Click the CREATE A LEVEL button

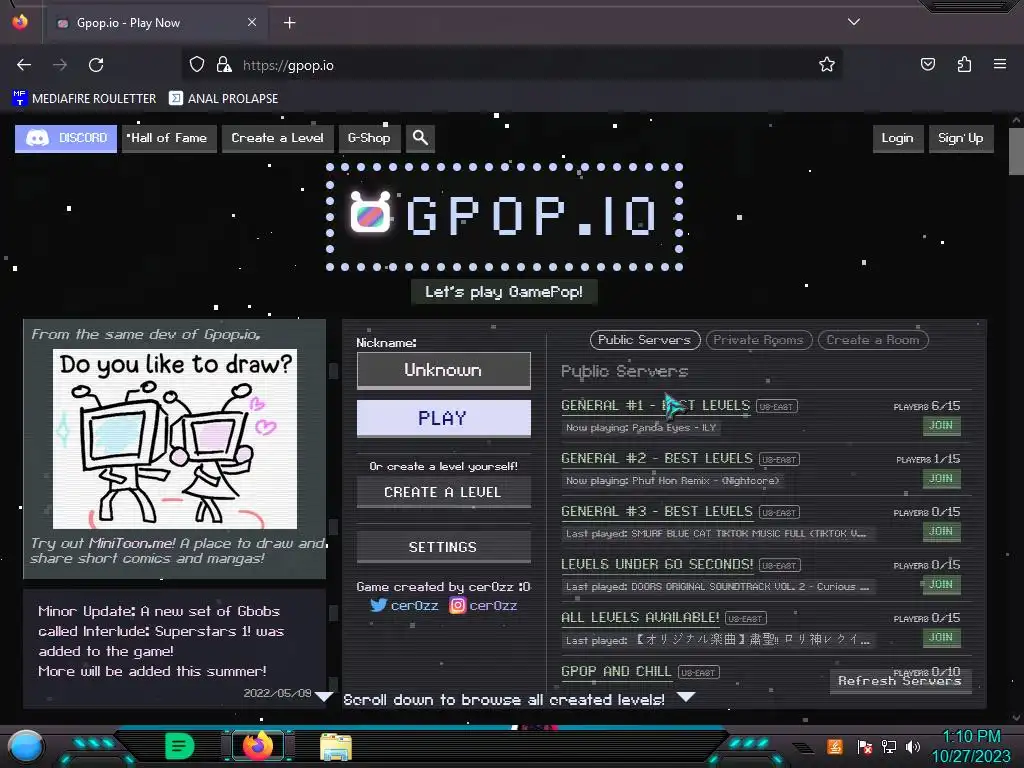click(443, 492)
